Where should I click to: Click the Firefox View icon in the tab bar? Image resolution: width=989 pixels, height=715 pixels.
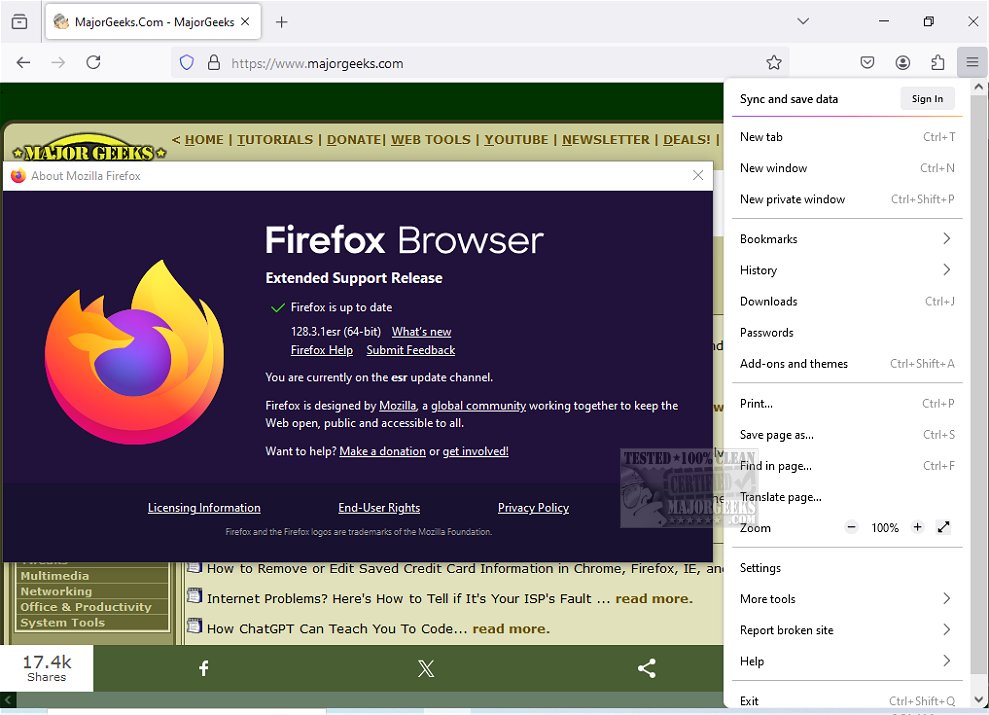coord(19,21)
